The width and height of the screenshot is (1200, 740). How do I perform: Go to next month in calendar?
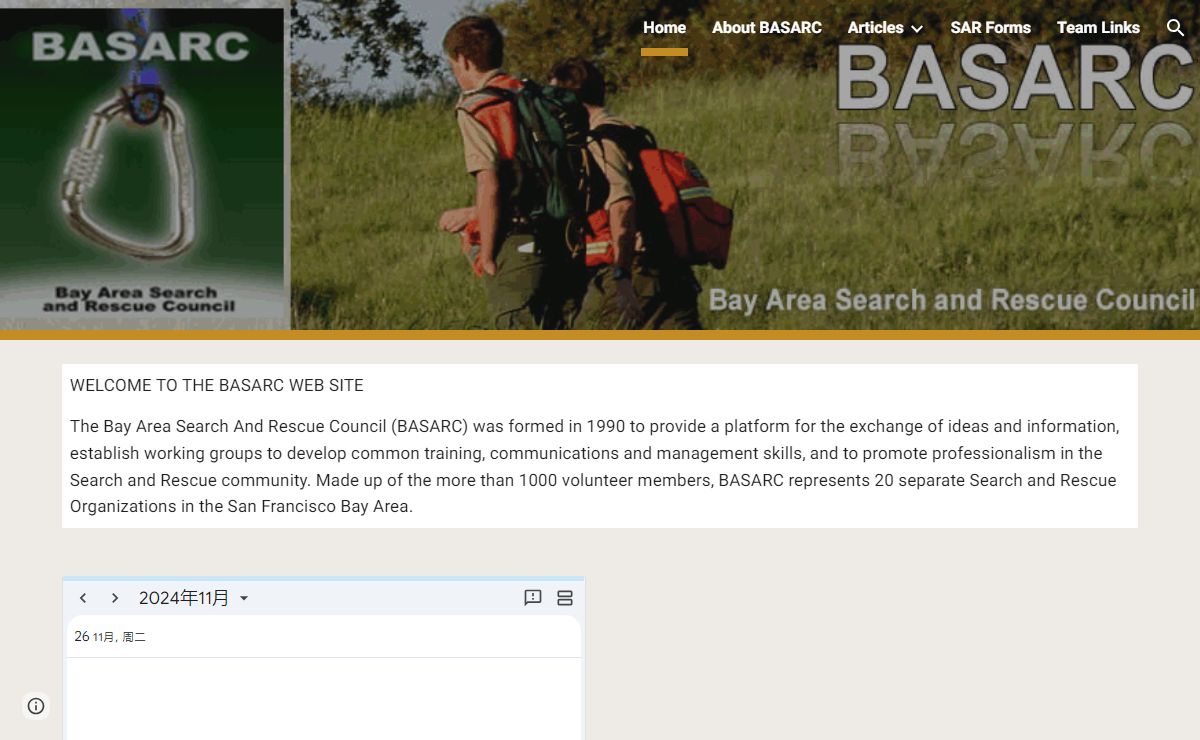[x=115, y=598]
